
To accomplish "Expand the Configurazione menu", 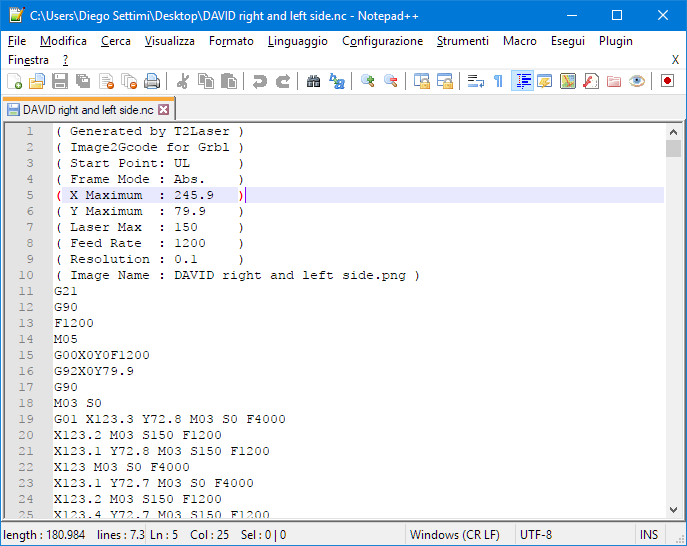I will point(382,41).
